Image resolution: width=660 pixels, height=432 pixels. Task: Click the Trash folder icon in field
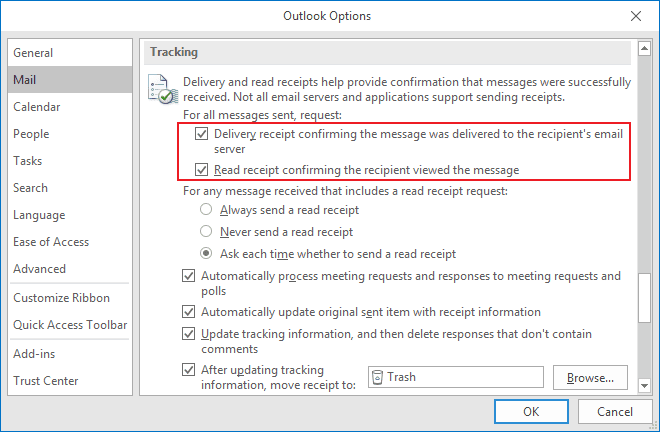(378, 377)
